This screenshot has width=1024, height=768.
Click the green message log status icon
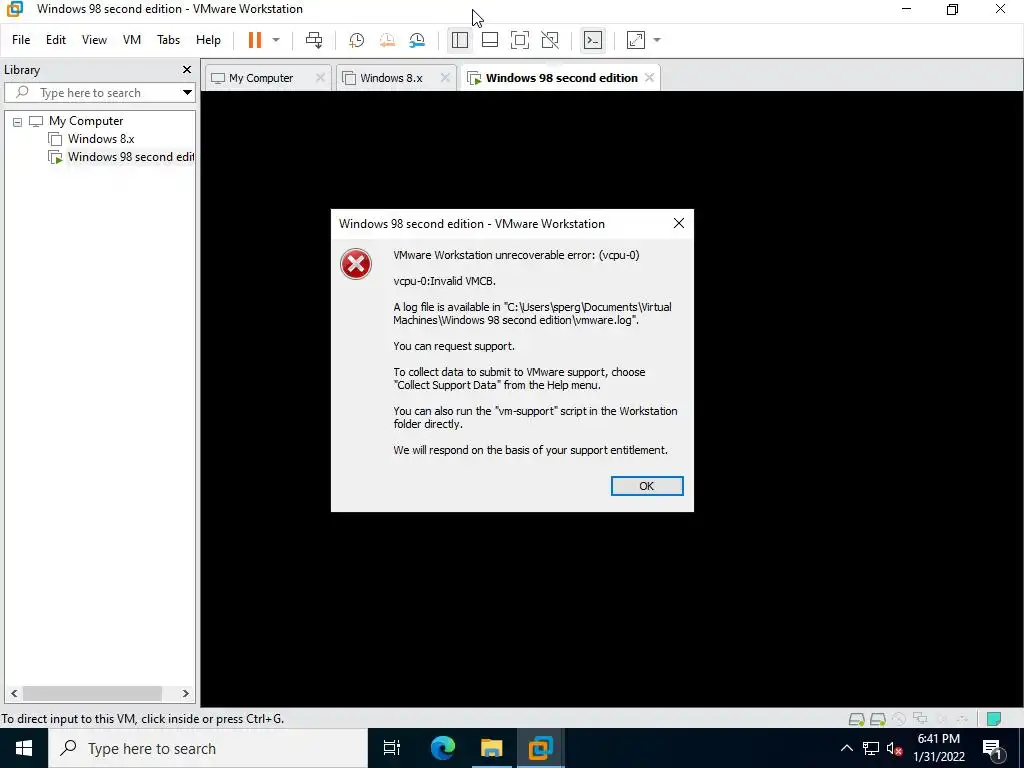993,719
